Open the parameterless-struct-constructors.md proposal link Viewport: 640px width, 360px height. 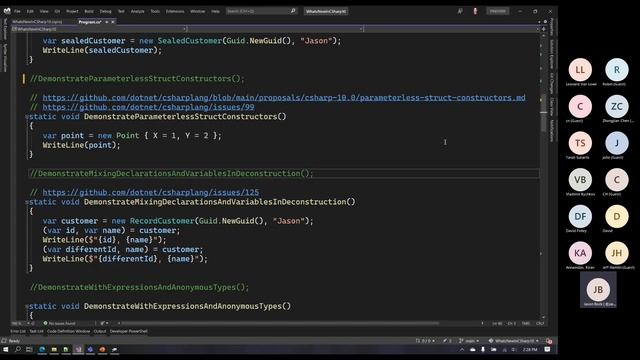click(x=284, y=98)
